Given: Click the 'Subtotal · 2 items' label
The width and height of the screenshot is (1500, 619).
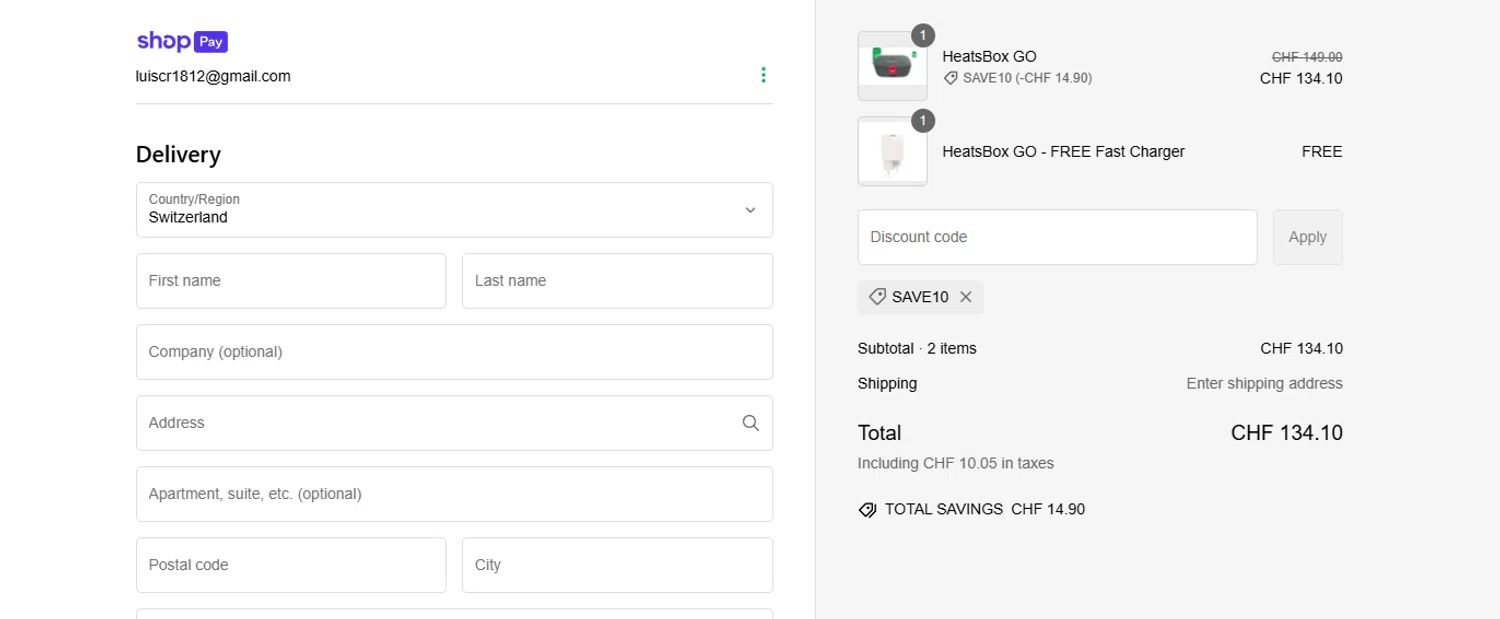Looking at the screenshot, I should pos(917,349).
